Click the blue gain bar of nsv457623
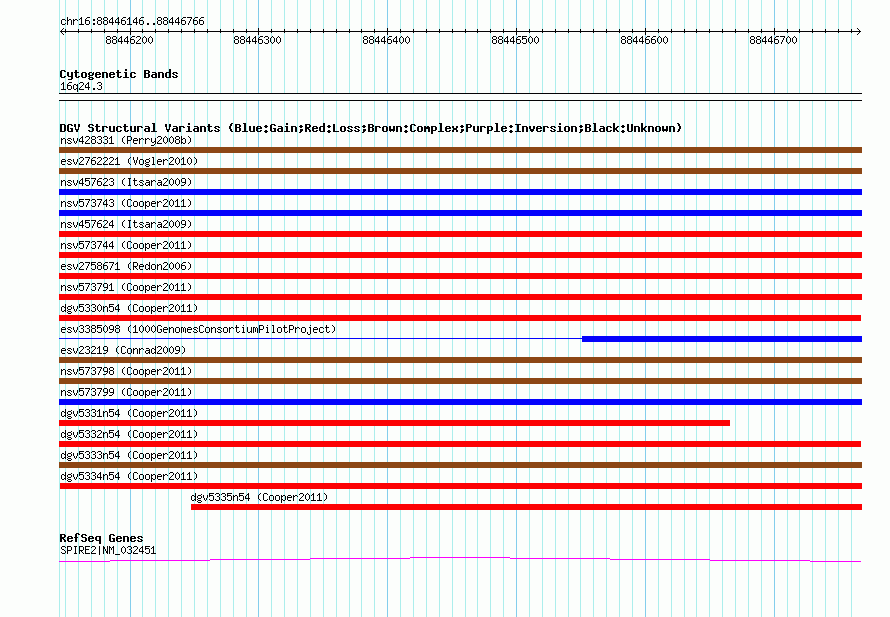Viewport: 890px width, 617px height. click(x=460, y=192)
